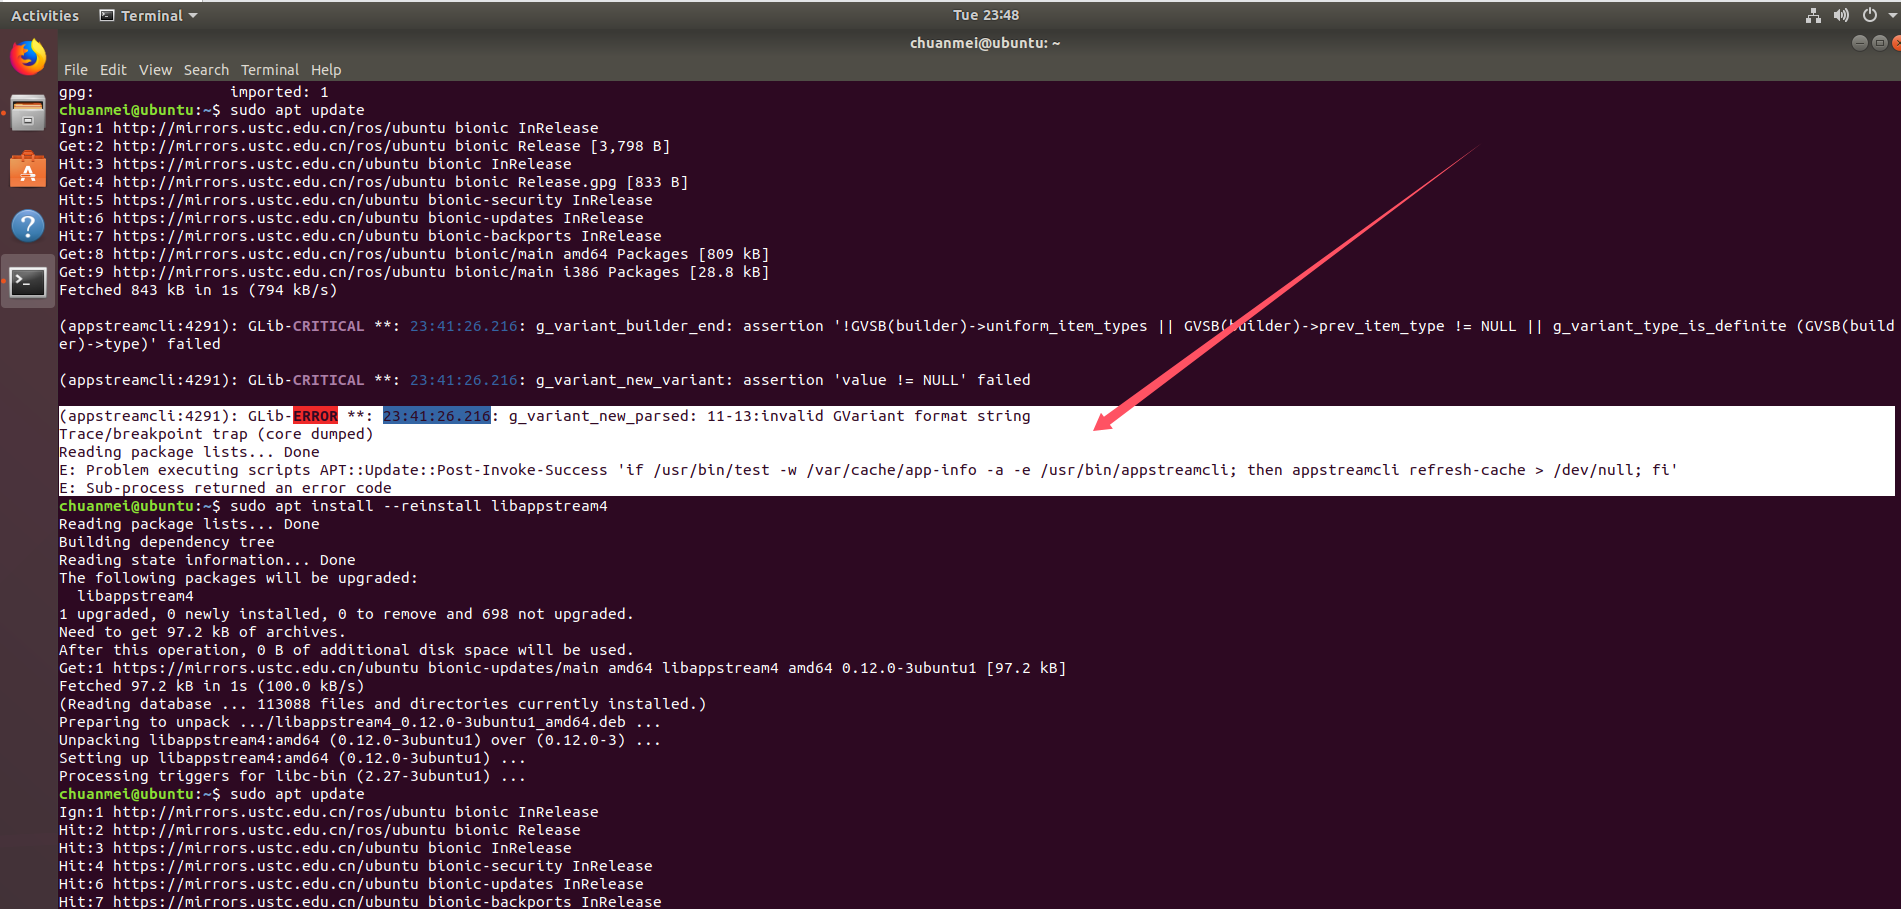Open the Files file manager from the dock
The image size is (1901, 909).
click(x=27, y=112)
